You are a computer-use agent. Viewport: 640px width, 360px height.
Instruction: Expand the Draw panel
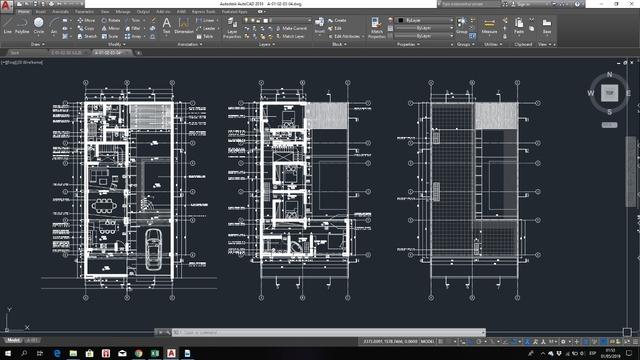(38, 44)
